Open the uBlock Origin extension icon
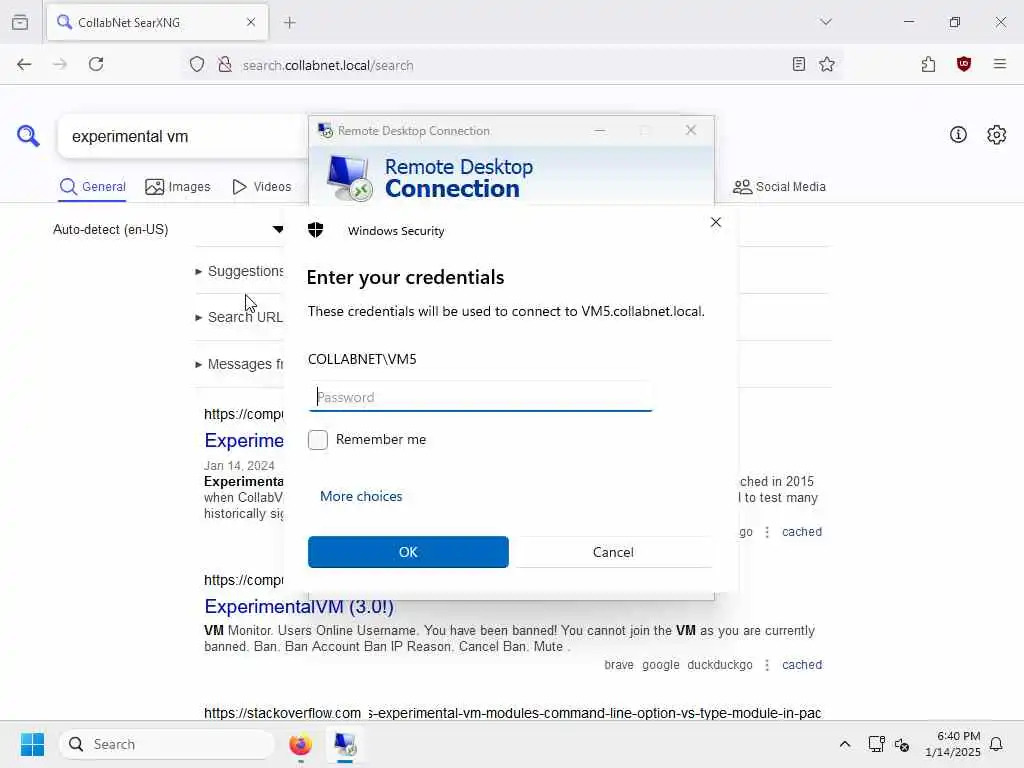The width and height of the screenshot is (1024, 768). 963,64
